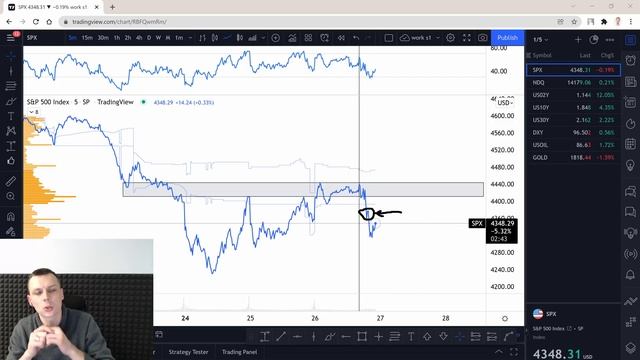The image size is (640, 360).
Task: Open the Trading Panel tab
Action: [240, 352]
